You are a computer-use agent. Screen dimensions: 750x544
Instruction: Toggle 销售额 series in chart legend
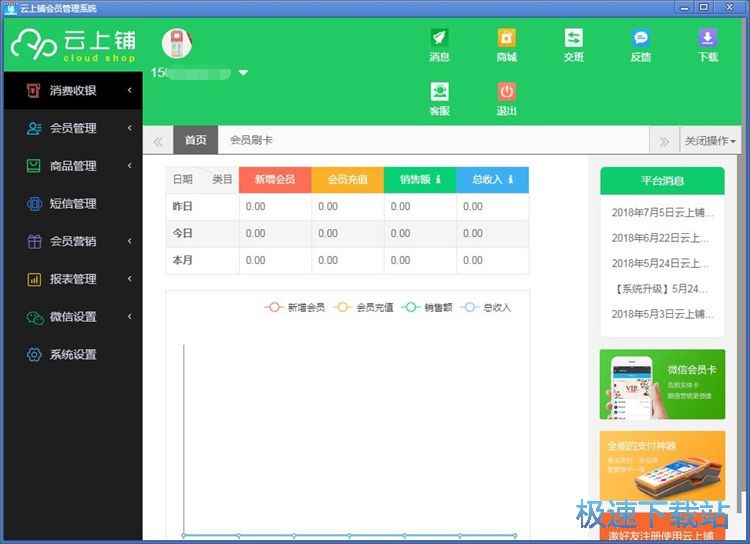point(428,307)
